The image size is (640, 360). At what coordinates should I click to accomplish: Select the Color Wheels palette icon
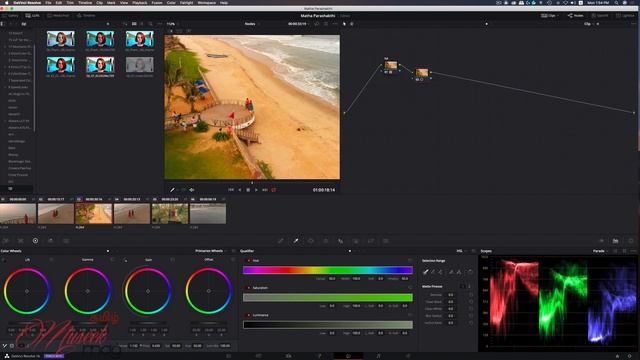[36, 241]
